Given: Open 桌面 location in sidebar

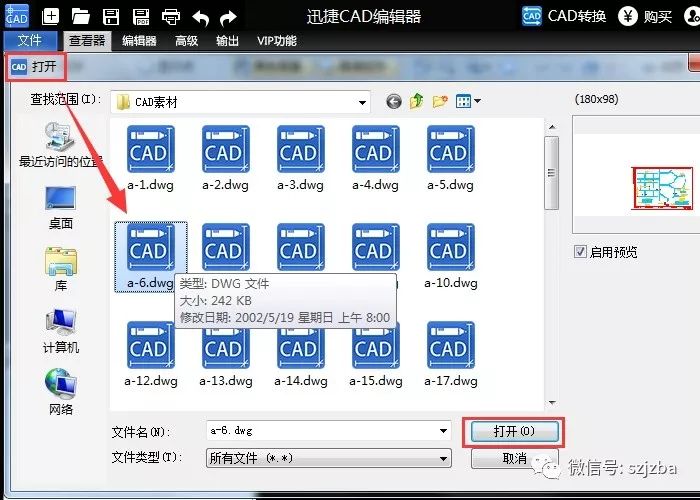Looking at the screenshot, I should coord(60,207).
